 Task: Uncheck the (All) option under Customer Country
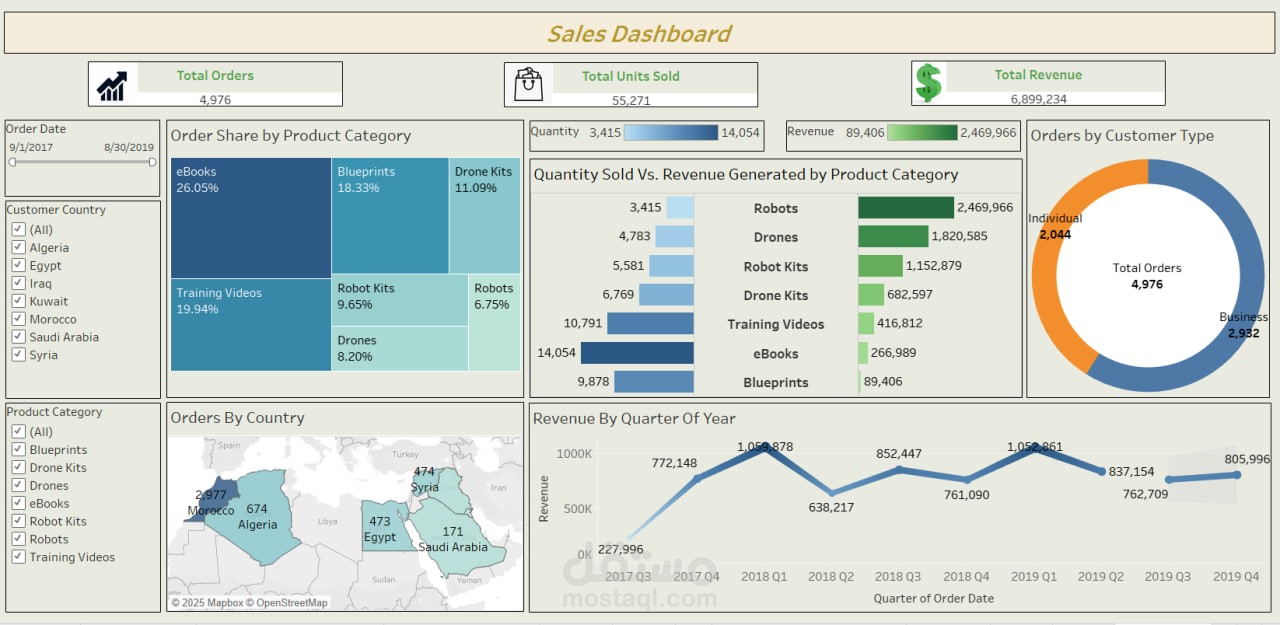point(18,229)
